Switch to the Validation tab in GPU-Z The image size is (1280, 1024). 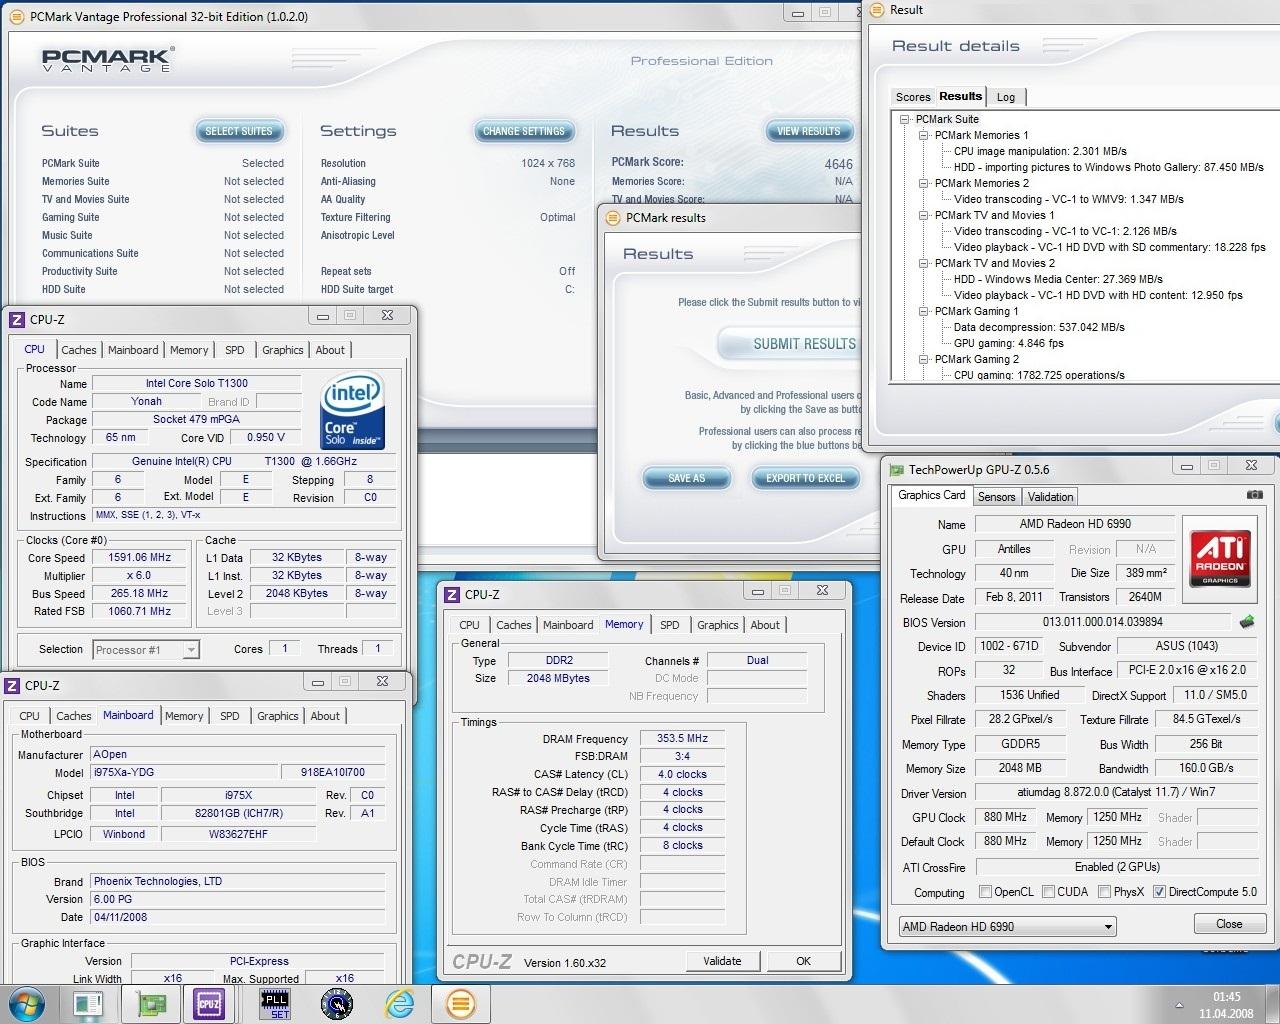point(1050,497)
